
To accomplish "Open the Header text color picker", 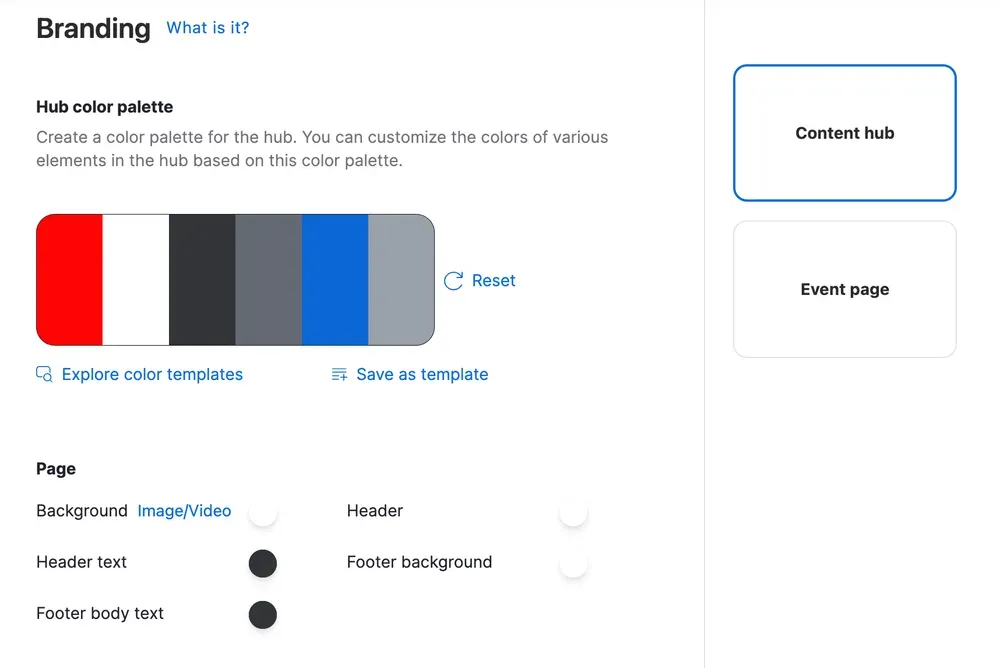I will (x=262, y=563).
